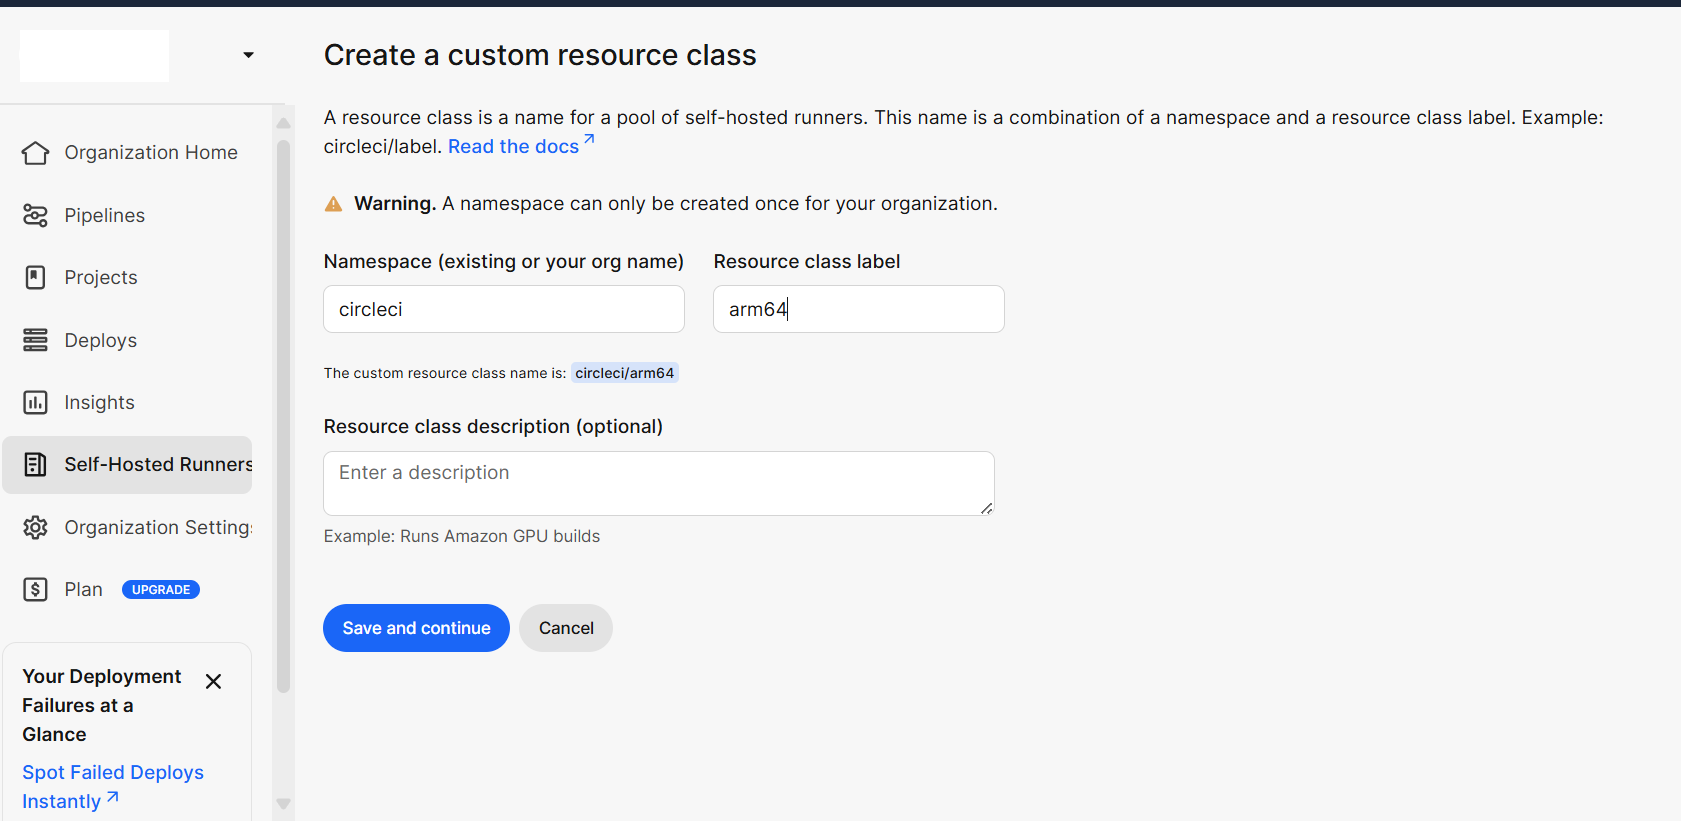The width and height of the screenshot is (1681, 821).
Task: Click the Projects bookmark icon
Action: (x=35, y=277)
